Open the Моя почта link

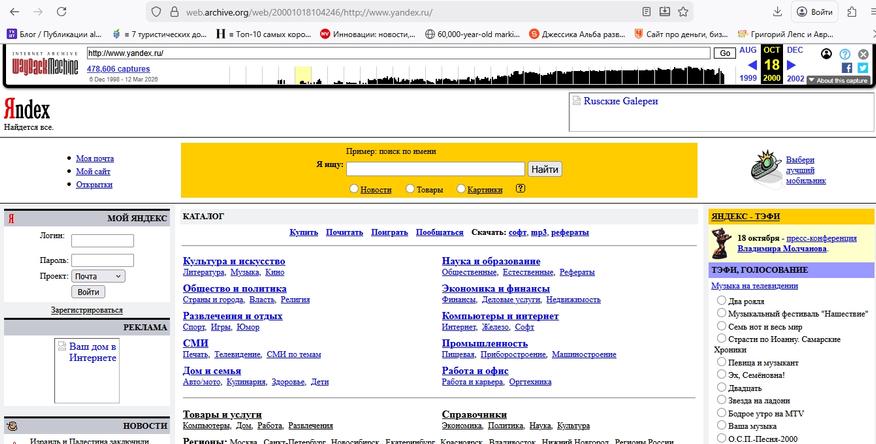[x=95, y=159]
